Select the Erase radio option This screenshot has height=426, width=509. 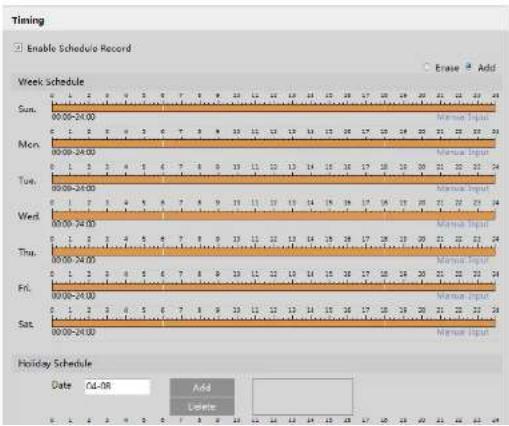tap(427, 67)
